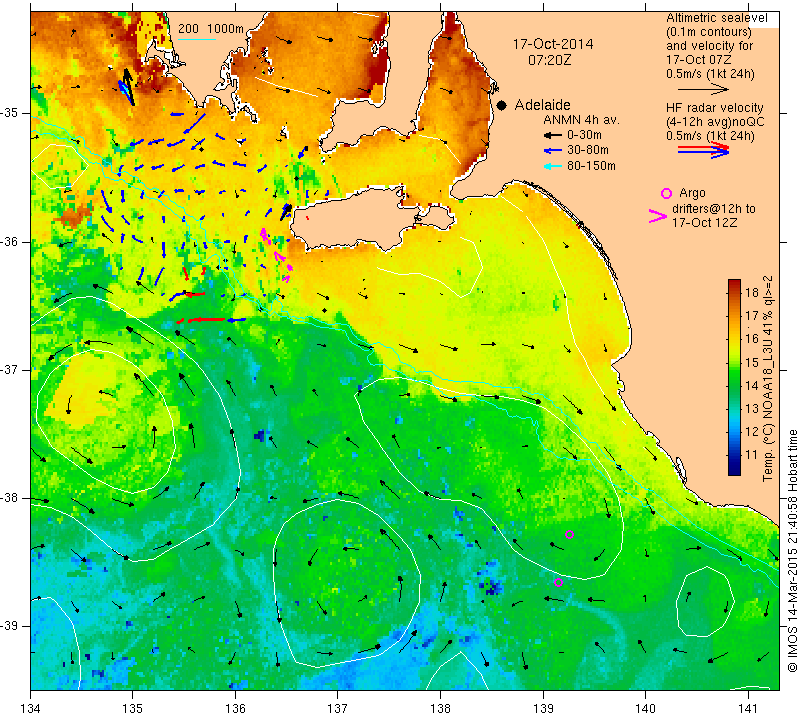800x720 pixels.
Task: Click the black dot marking Adelaide
Action: click(x=502, y=105)
